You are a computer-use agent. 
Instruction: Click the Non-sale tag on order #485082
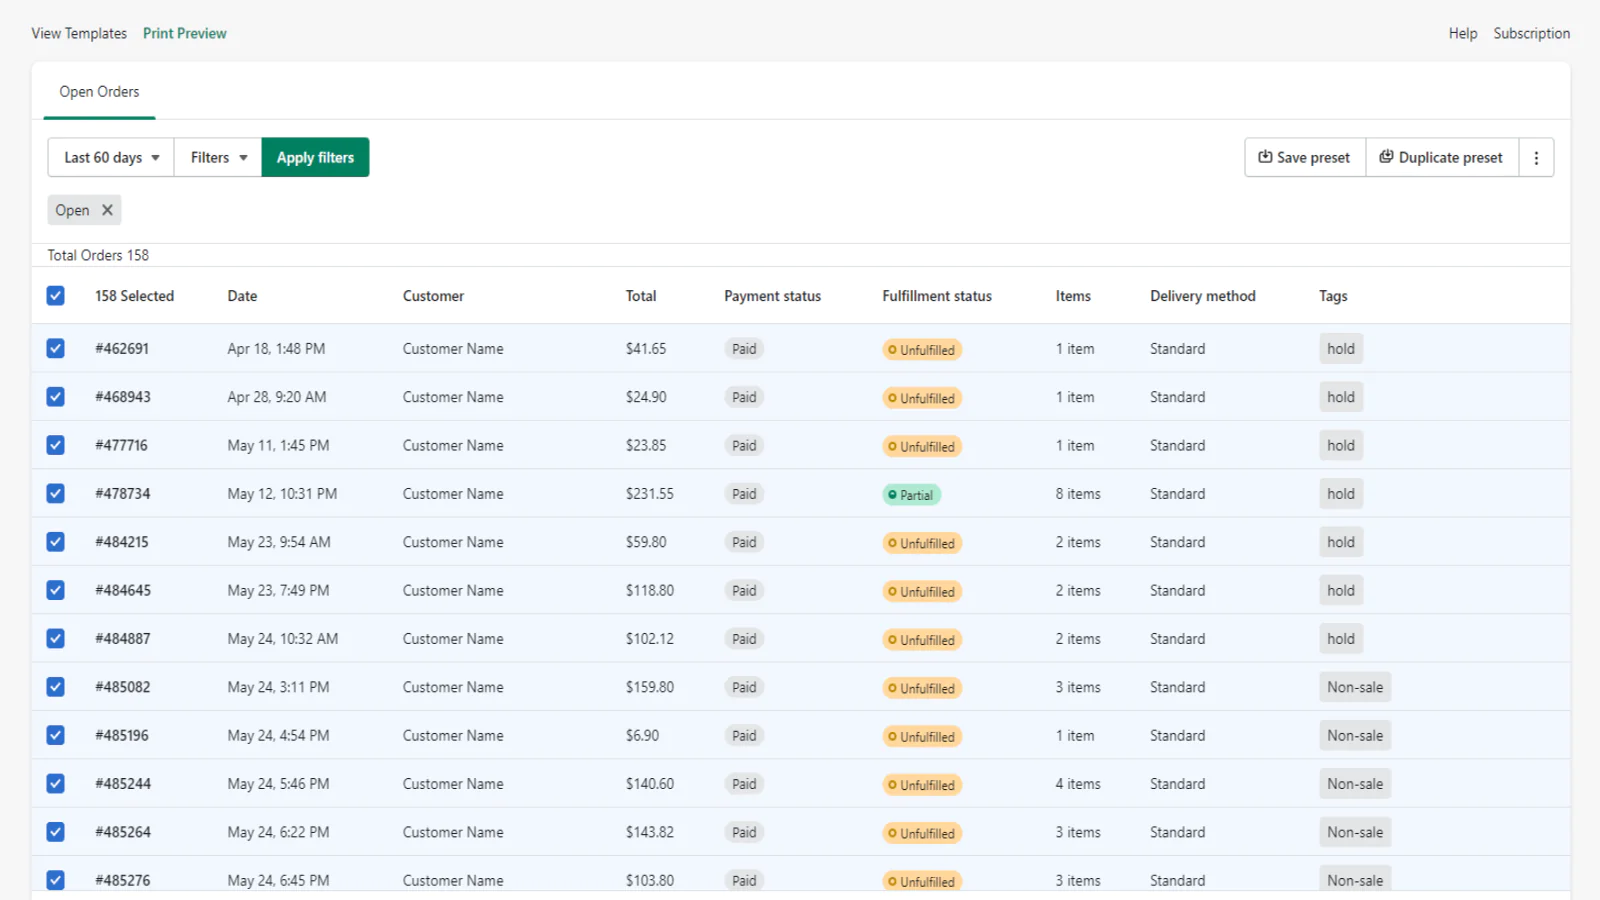click(1354, 688)
